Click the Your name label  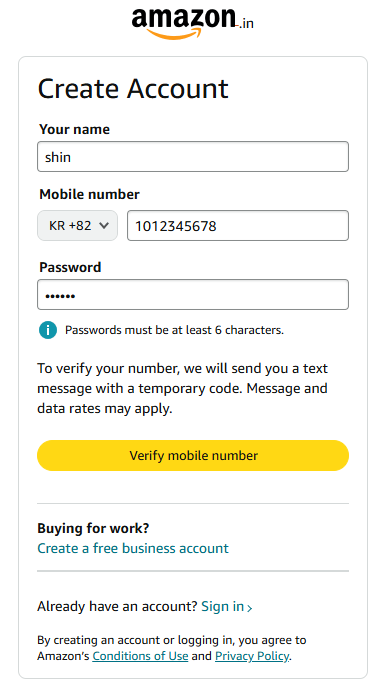click(x=74, y=129)
